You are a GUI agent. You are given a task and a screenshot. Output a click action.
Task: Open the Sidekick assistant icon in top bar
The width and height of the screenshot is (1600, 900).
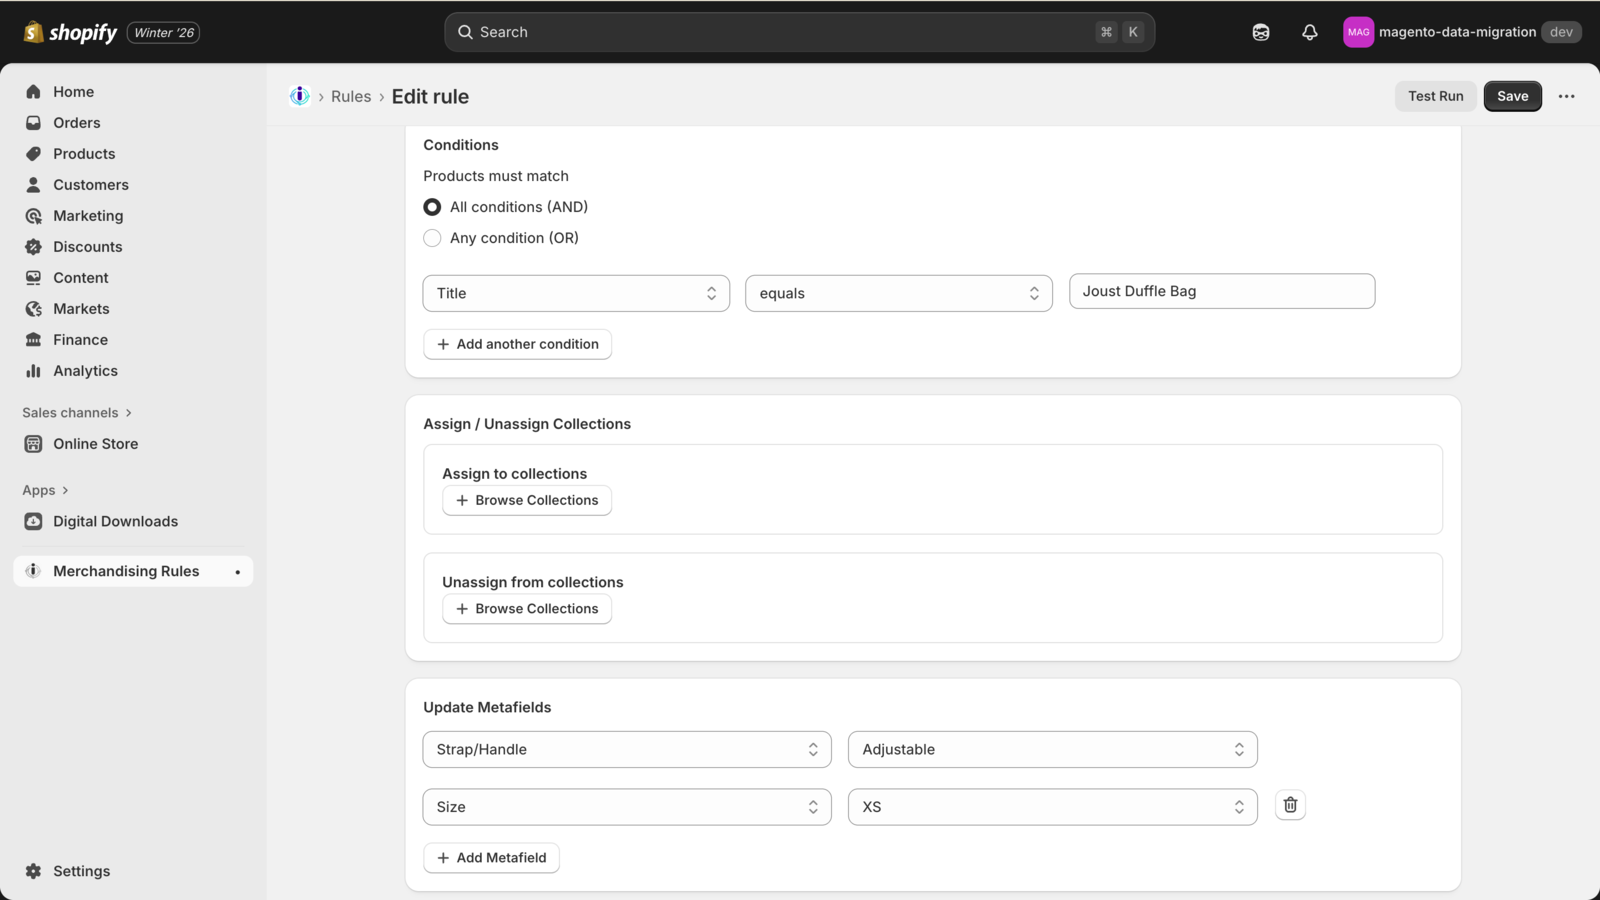pos(1260,32)
